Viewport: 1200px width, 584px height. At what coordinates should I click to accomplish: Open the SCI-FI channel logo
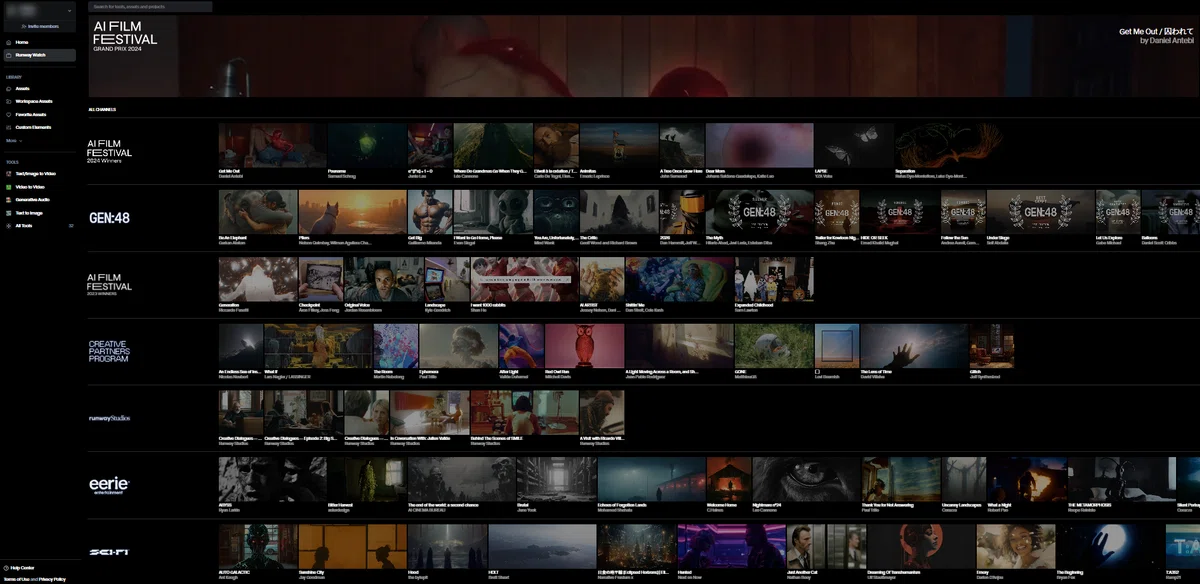point(109,552)
